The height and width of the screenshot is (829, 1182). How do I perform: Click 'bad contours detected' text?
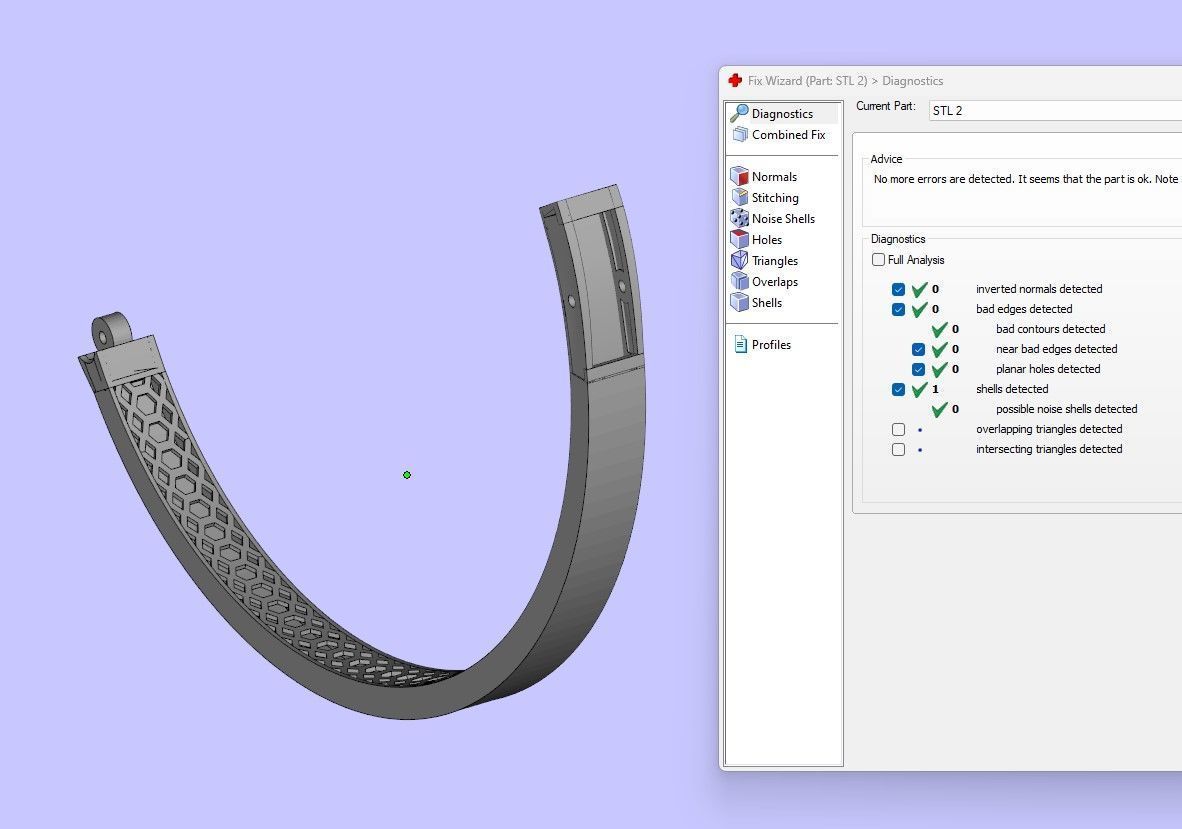pyautogui.click(x=1050, y=329)
